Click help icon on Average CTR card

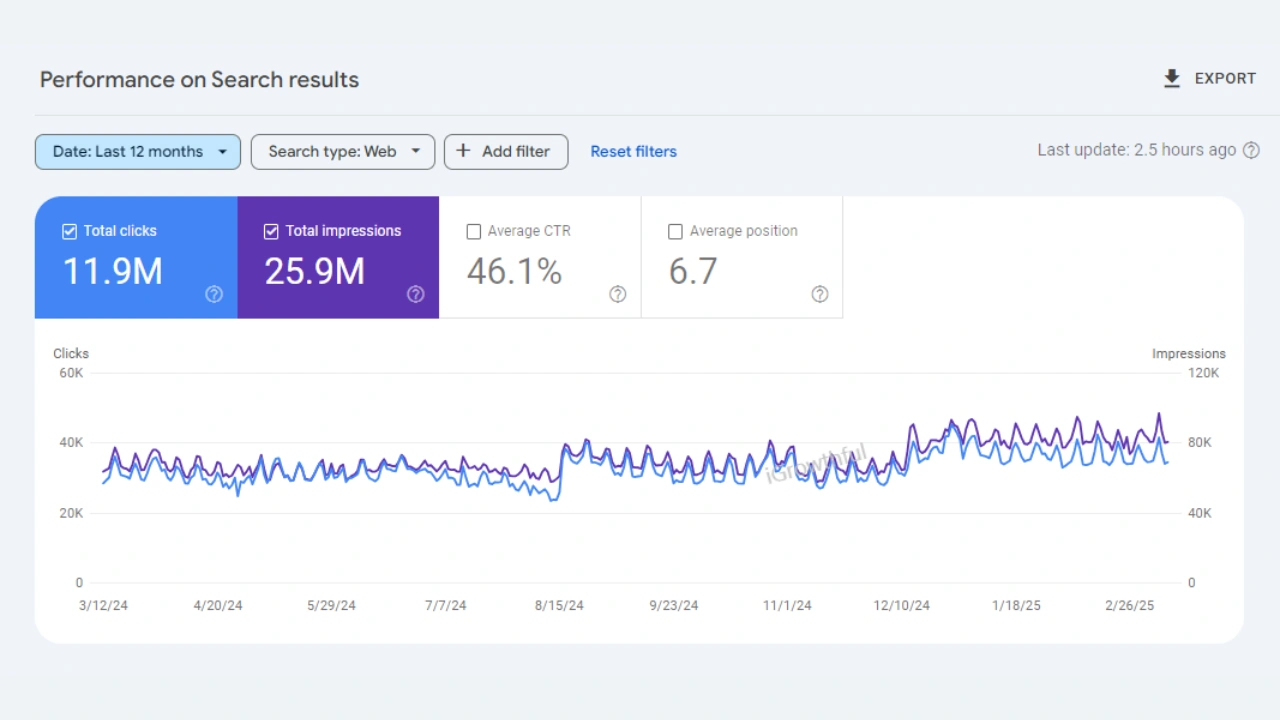[618, 294]
